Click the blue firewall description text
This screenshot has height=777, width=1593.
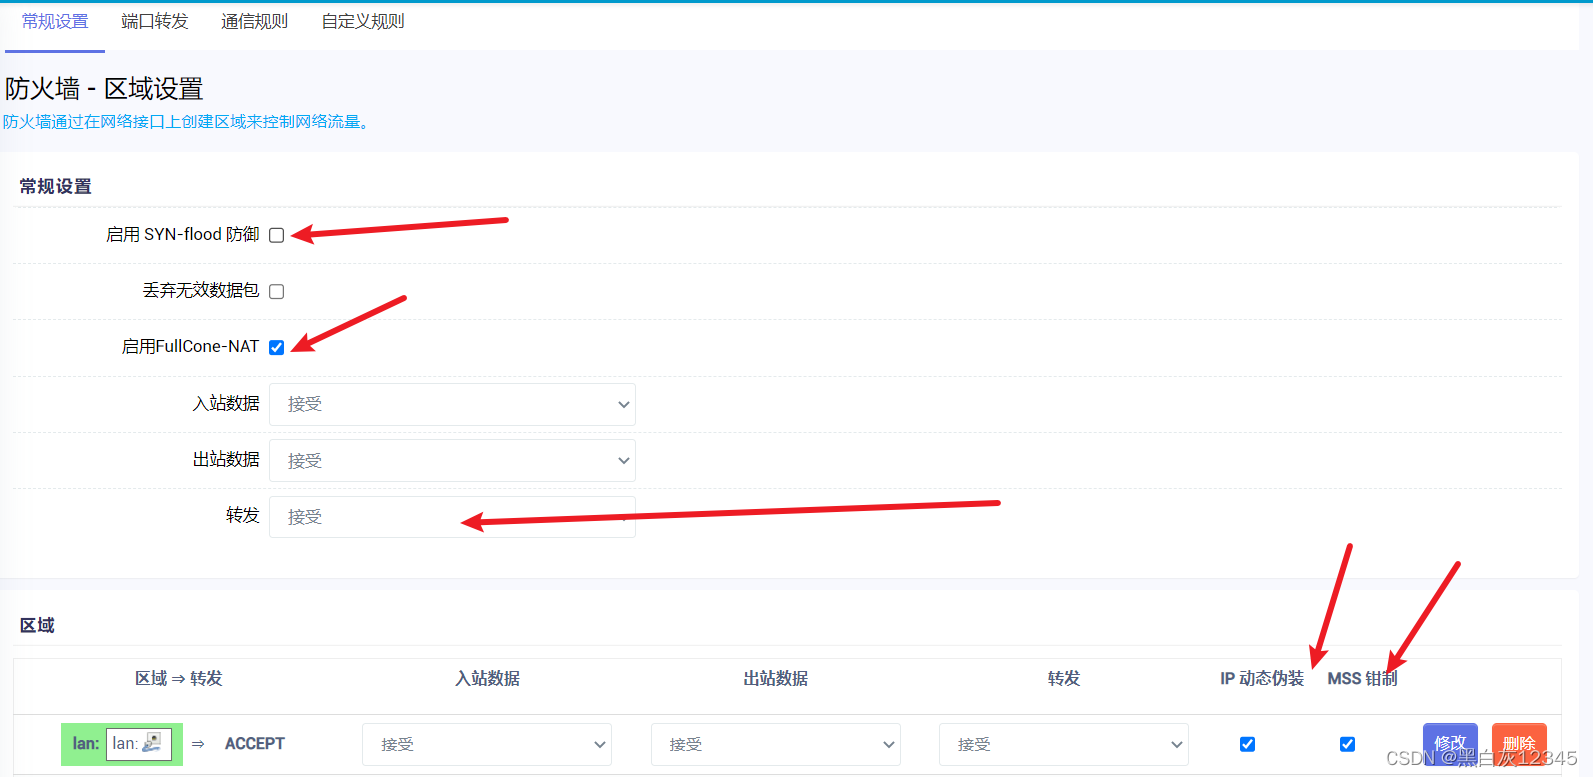point(186,122)
